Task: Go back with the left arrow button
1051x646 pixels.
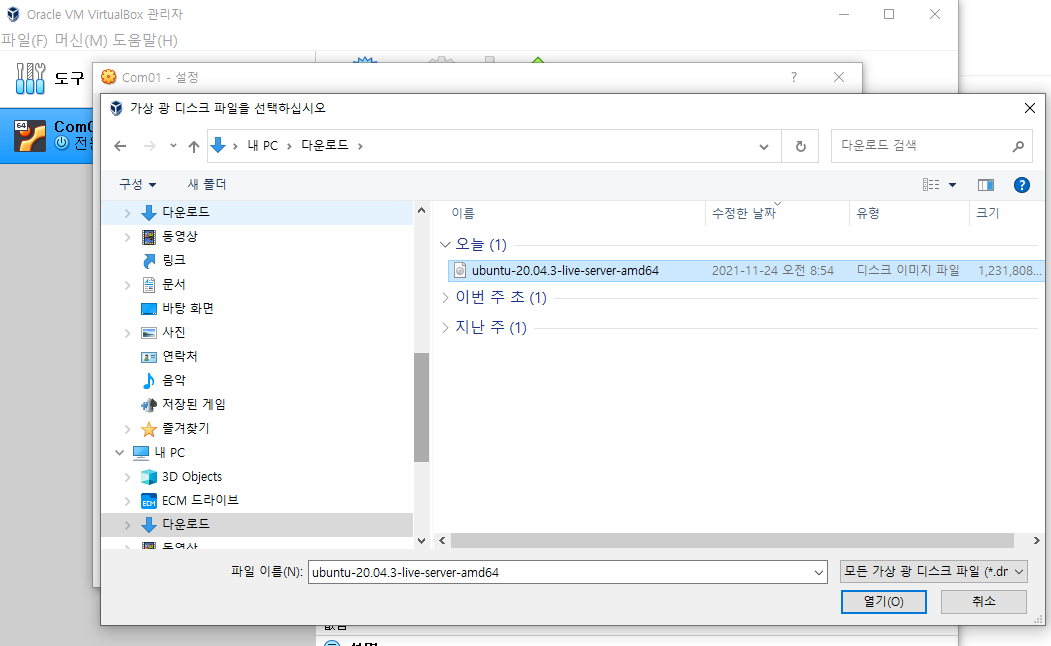Action: (x=120, y=146)
